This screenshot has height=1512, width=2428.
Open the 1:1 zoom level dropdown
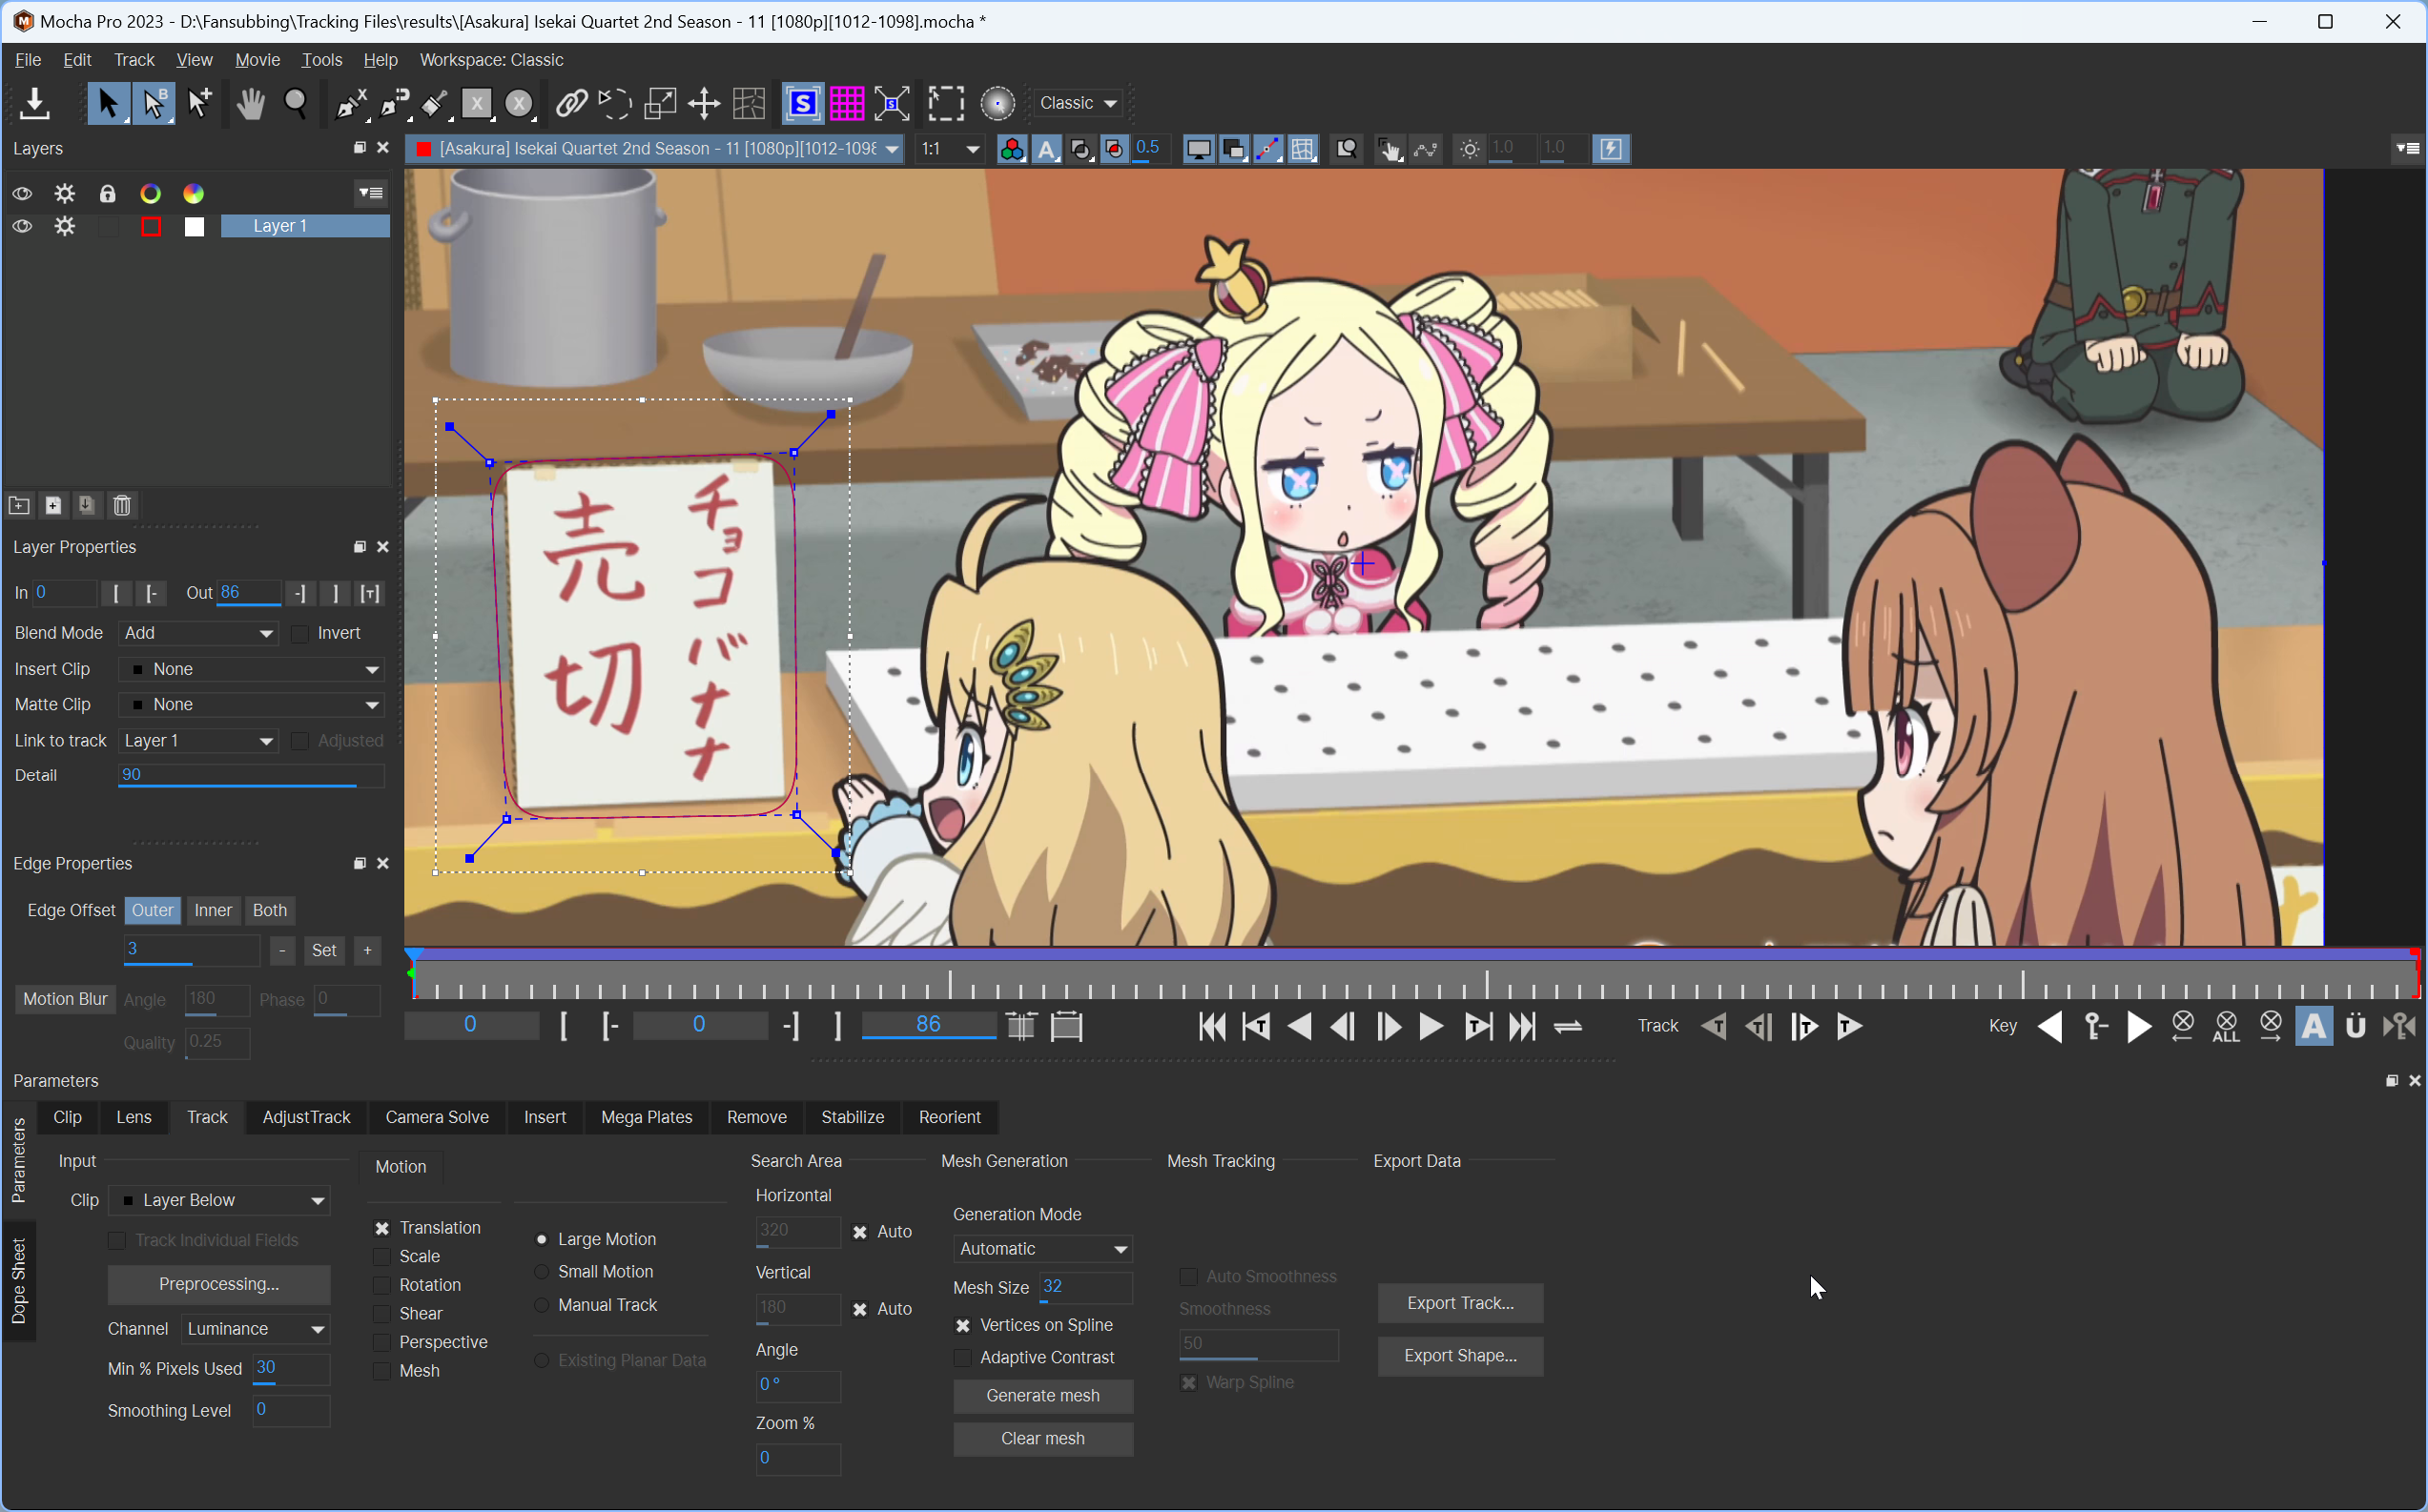pyautogui.click(x=950, y=149)
